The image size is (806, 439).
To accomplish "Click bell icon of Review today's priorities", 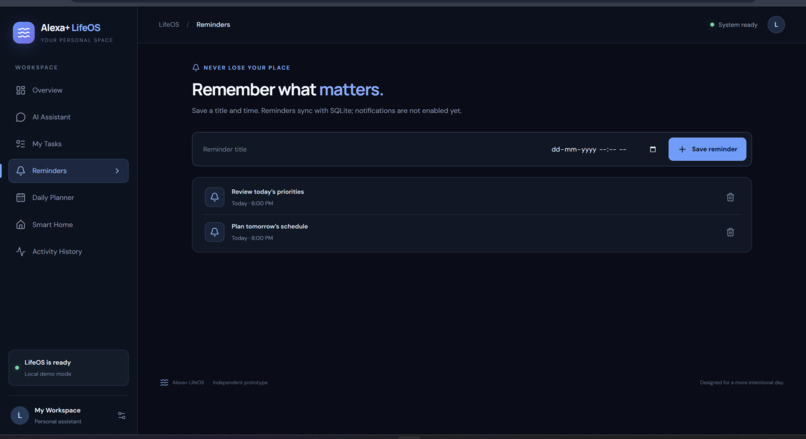I will pyautogui.click(x=214, y=197).
